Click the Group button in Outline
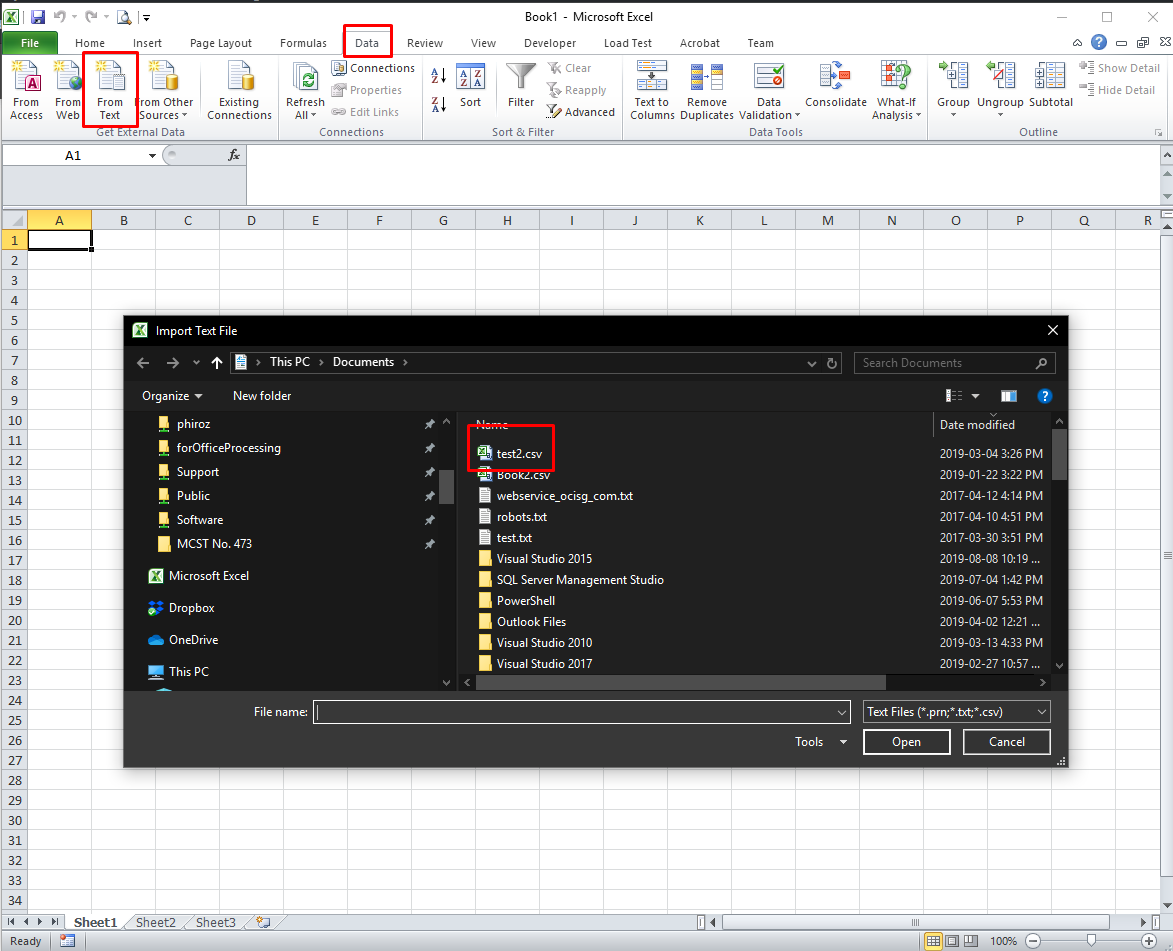The width and height of the screenshot is (1173, 951). coord(953,91)
